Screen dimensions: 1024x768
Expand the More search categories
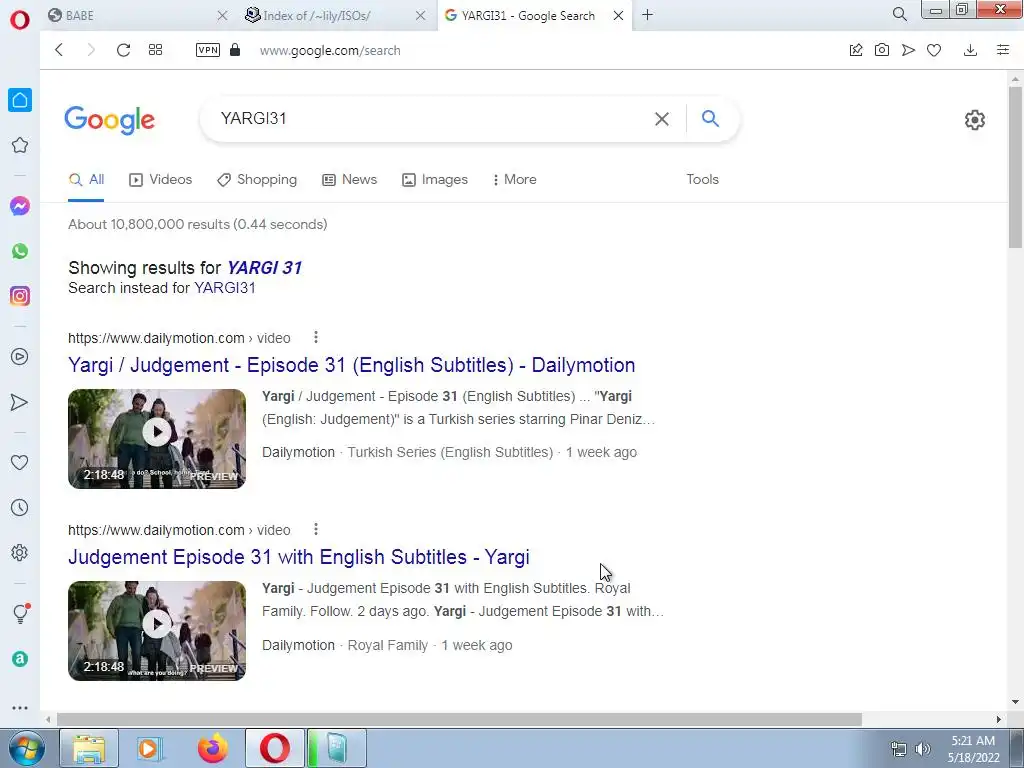[515, 180]
